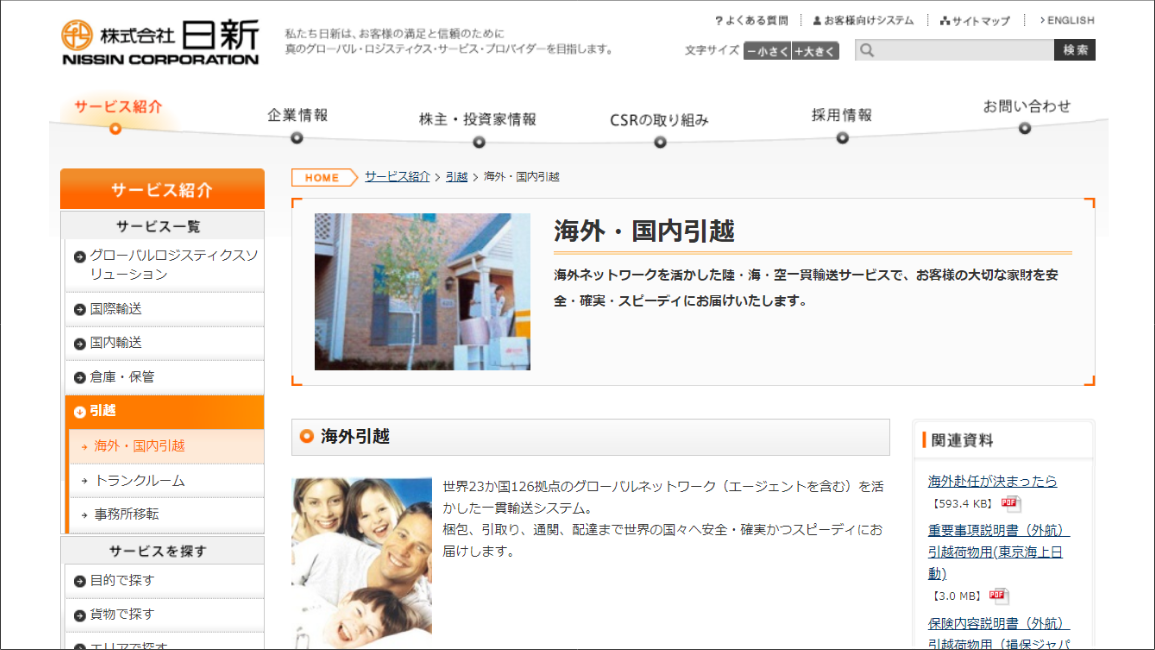
Task: Click the PDF icon beside 593.4 KB
Action: coord(1009,503)
